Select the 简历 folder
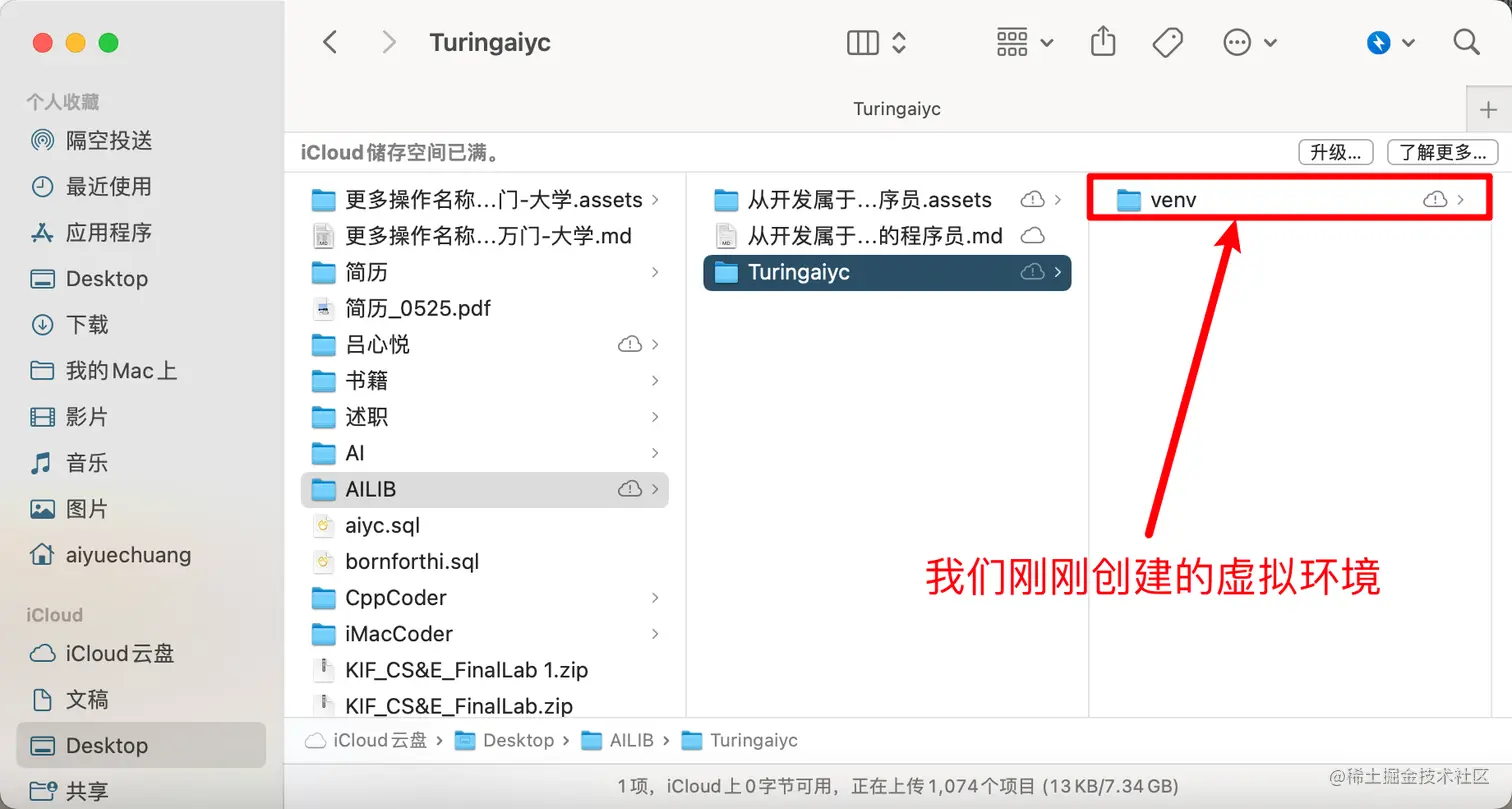The height and width of the screenshot is (809, 1512). 484,272
